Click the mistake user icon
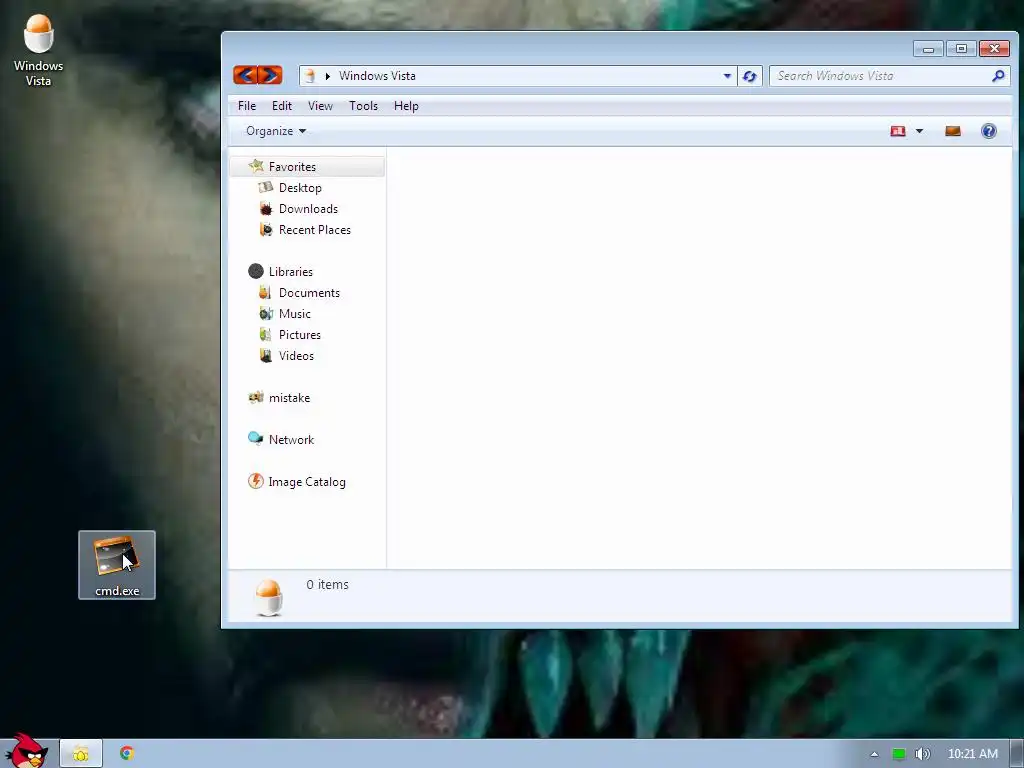 coord(256,397)
